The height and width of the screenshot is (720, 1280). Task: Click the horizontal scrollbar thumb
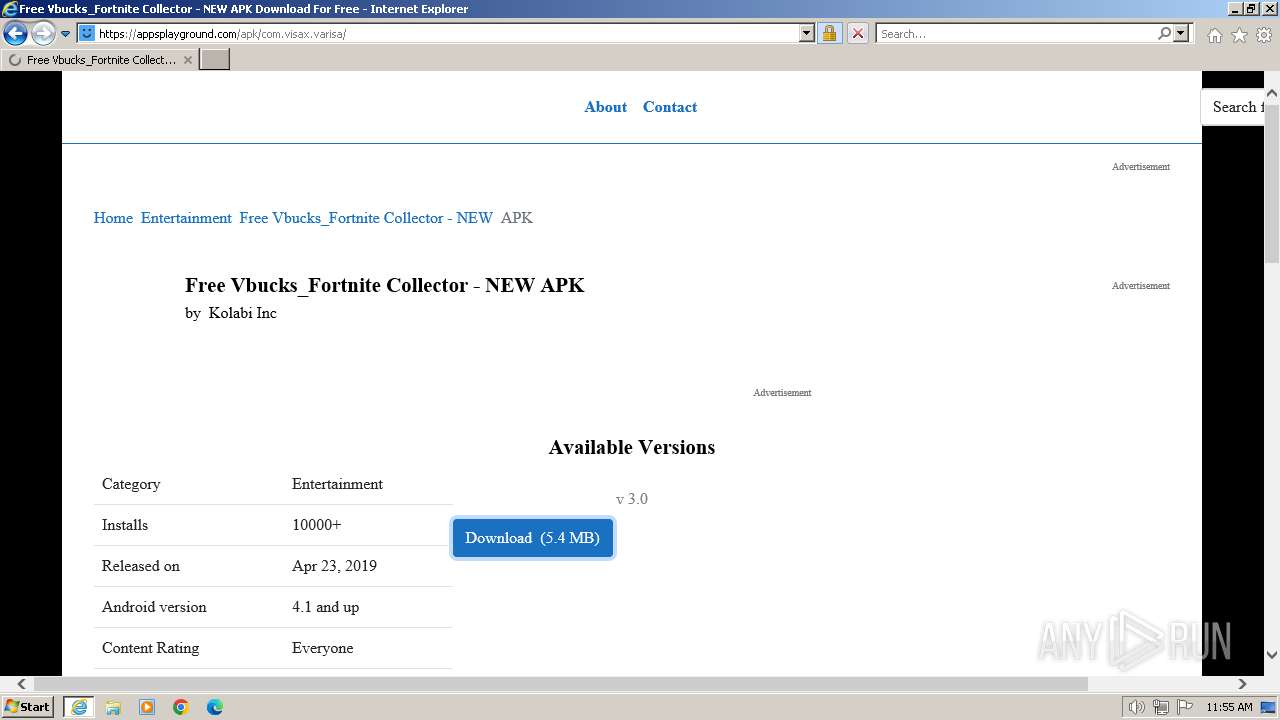(560, 684)
